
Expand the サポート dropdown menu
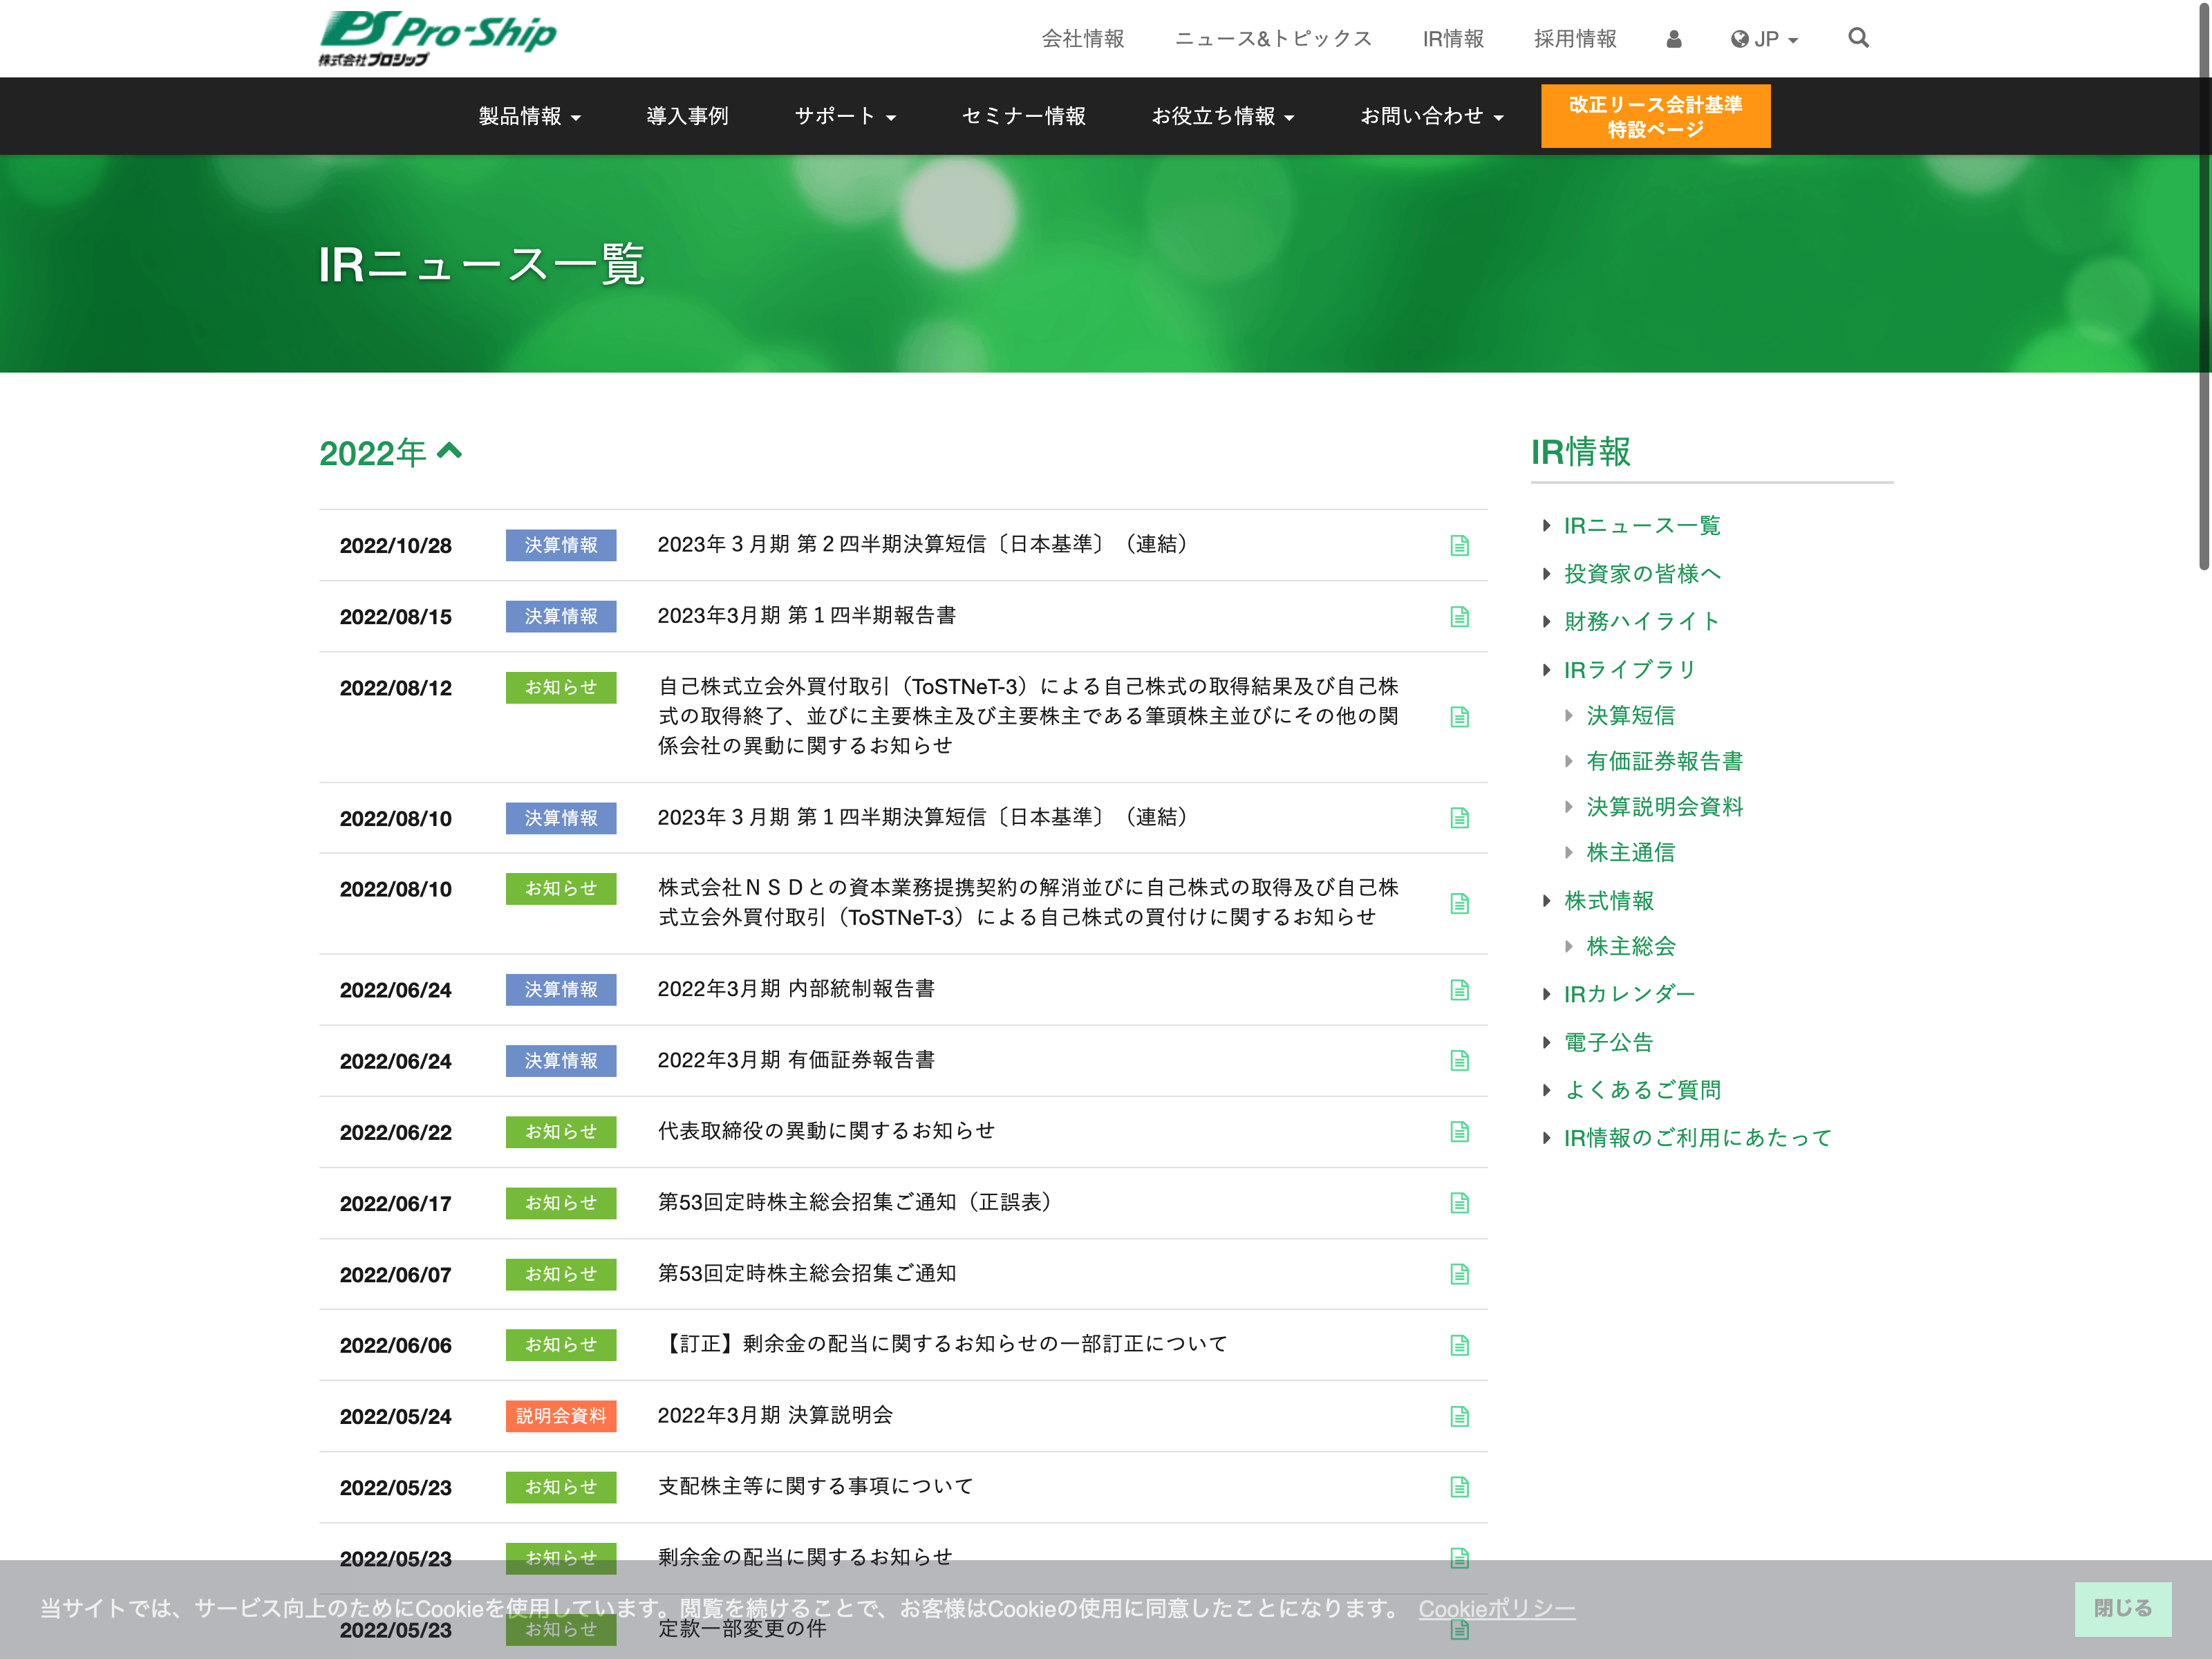pos(844,116)
